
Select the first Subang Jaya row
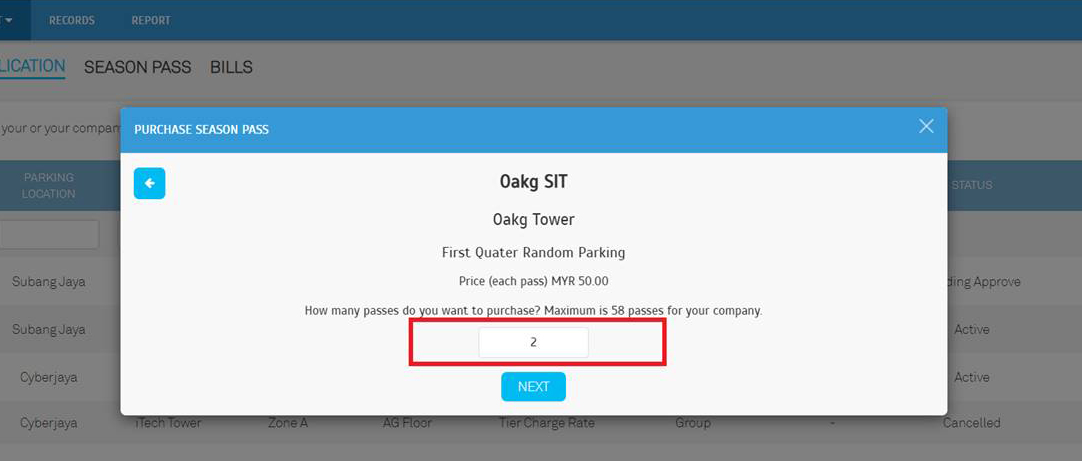pyautogui.click(x=48, y=282)
